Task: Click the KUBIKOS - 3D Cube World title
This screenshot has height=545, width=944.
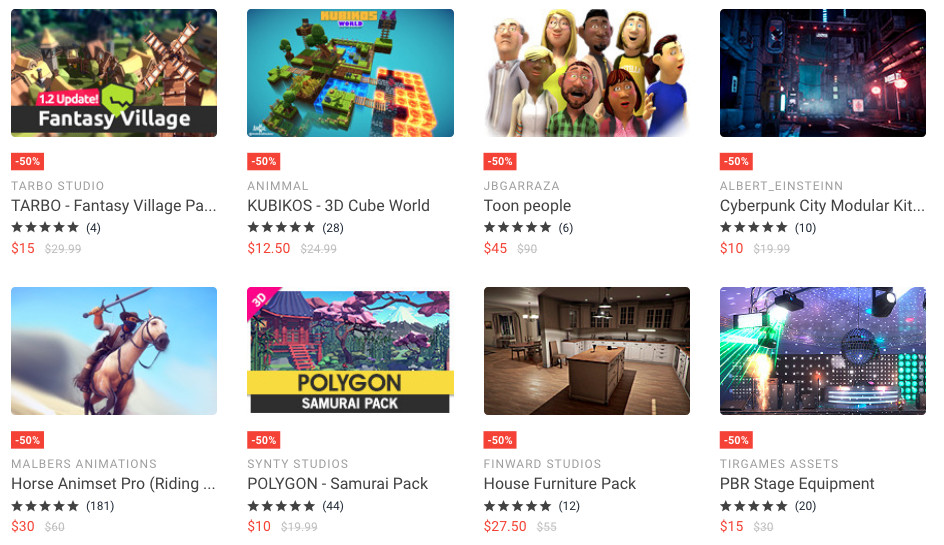Action: tap(338, 206)
